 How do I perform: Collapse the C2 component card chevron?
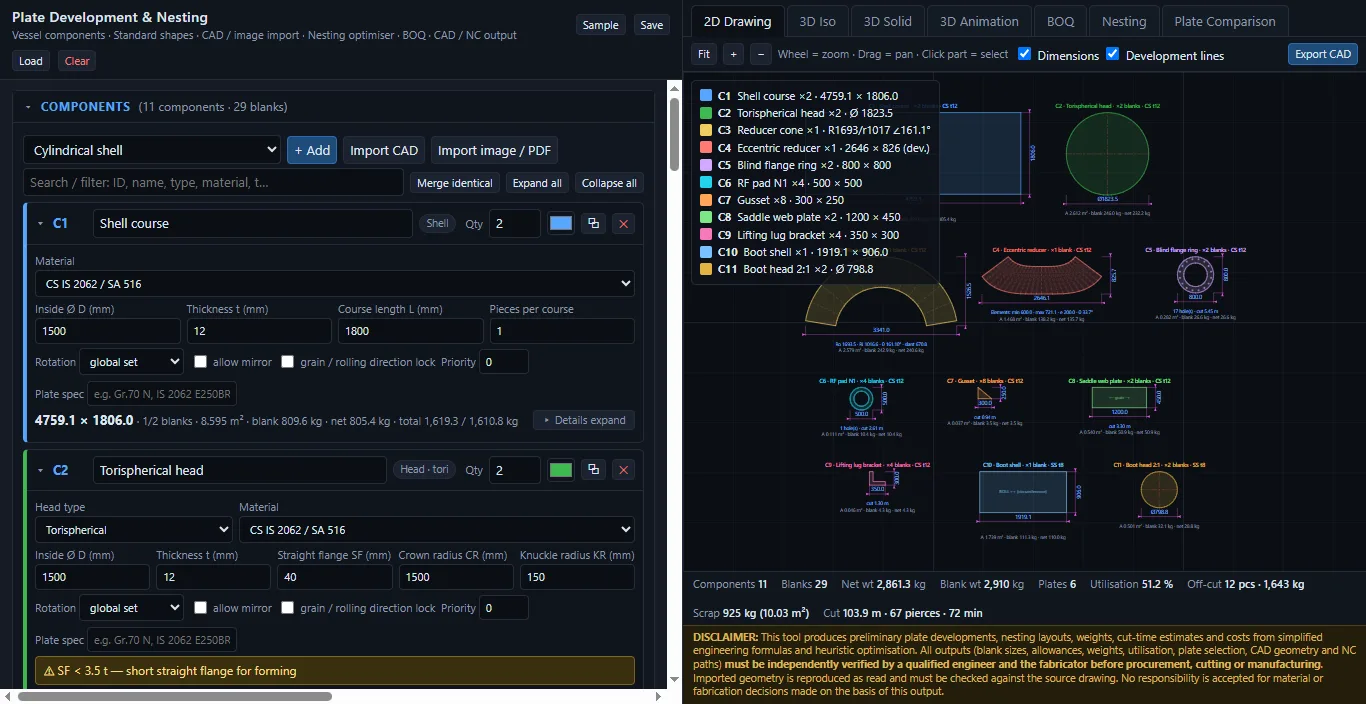coord(41,470)
